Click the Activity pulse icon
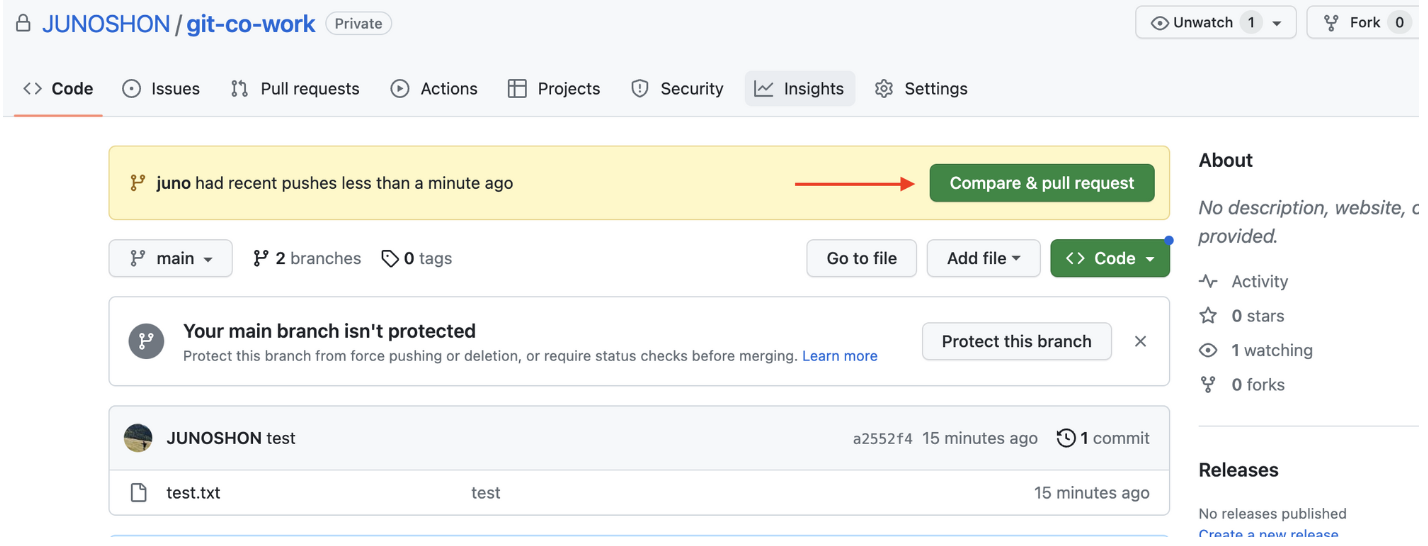 [x=1208, y=282]
